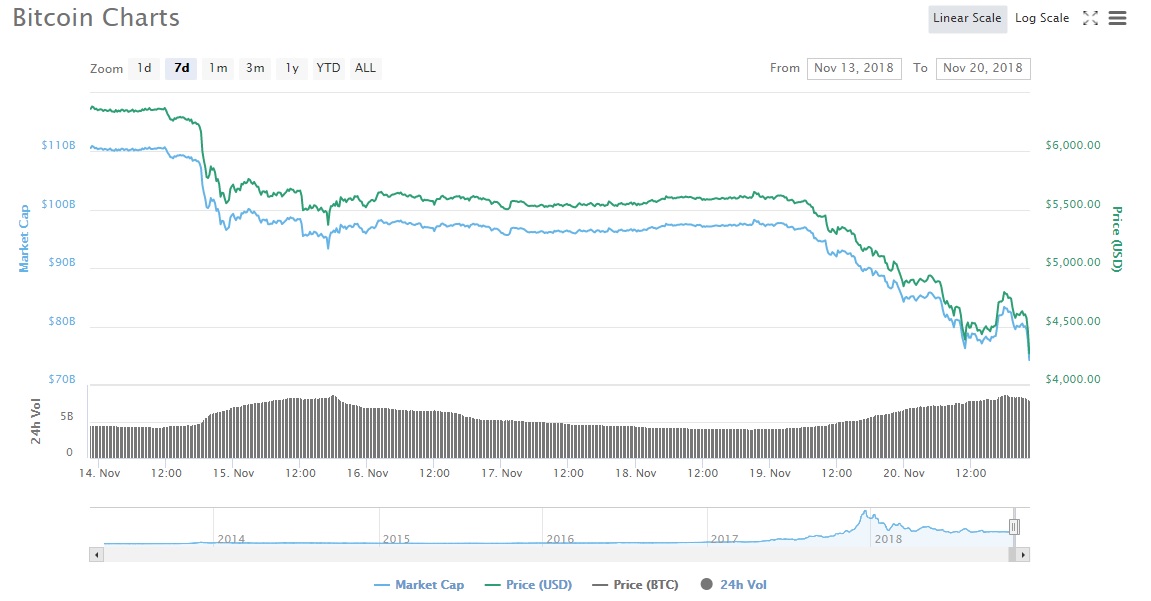
Task: Click the navigator right scroll arrow
Action: [x=1023, y=553]
